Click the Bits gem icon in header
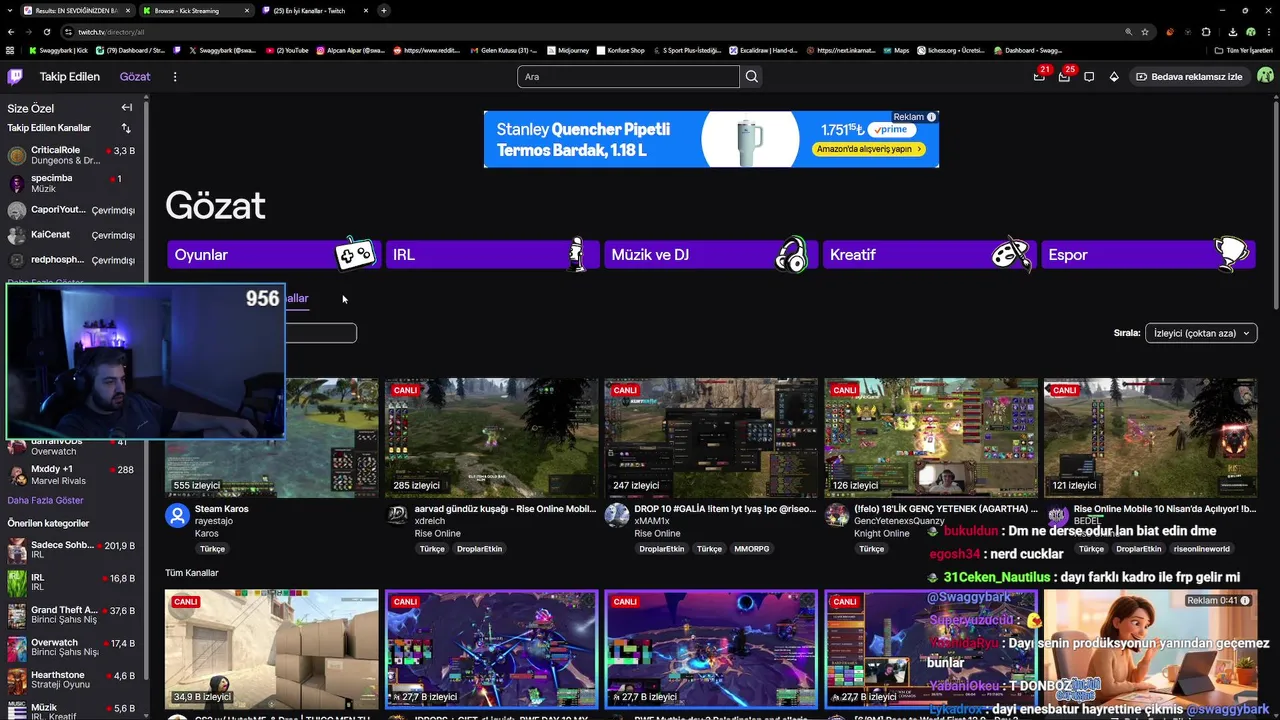The image size is (1280, 720). tap(1114, 76)
